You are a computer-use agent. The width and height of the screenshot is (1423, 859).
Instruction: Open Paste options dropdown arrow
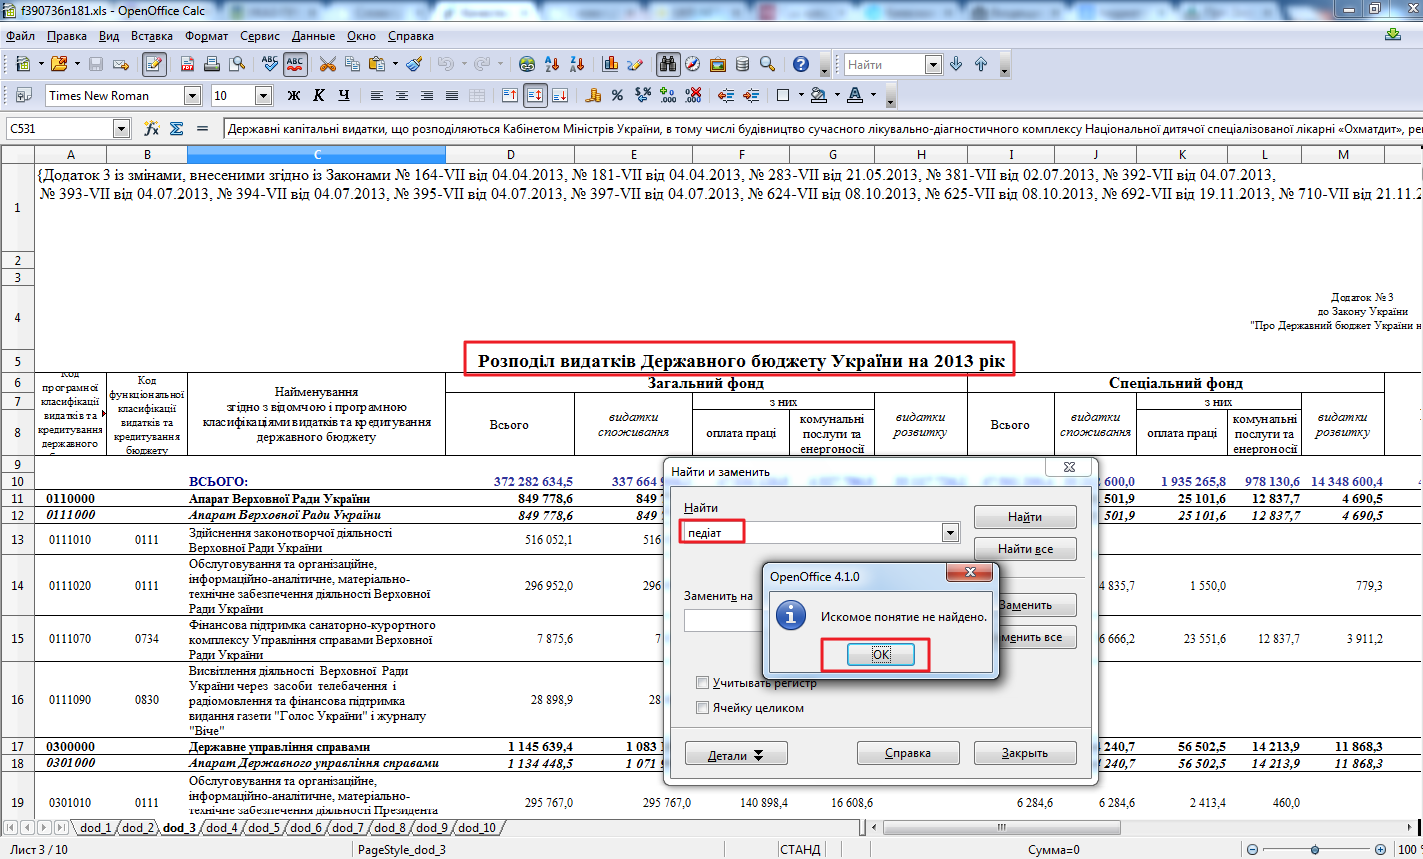[x=395, y=64]
